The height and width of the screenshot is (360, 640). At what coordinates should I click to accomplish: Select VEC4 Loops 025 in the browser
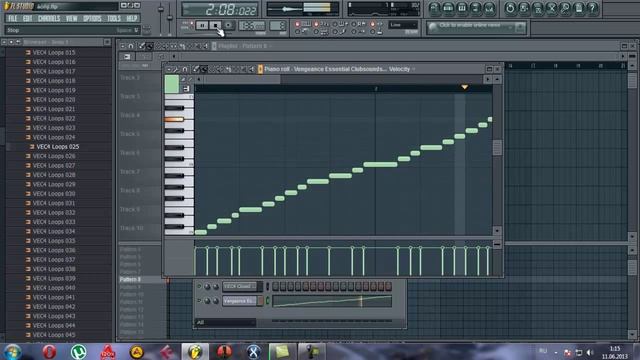pyautogui.click(x=58, y=147)
